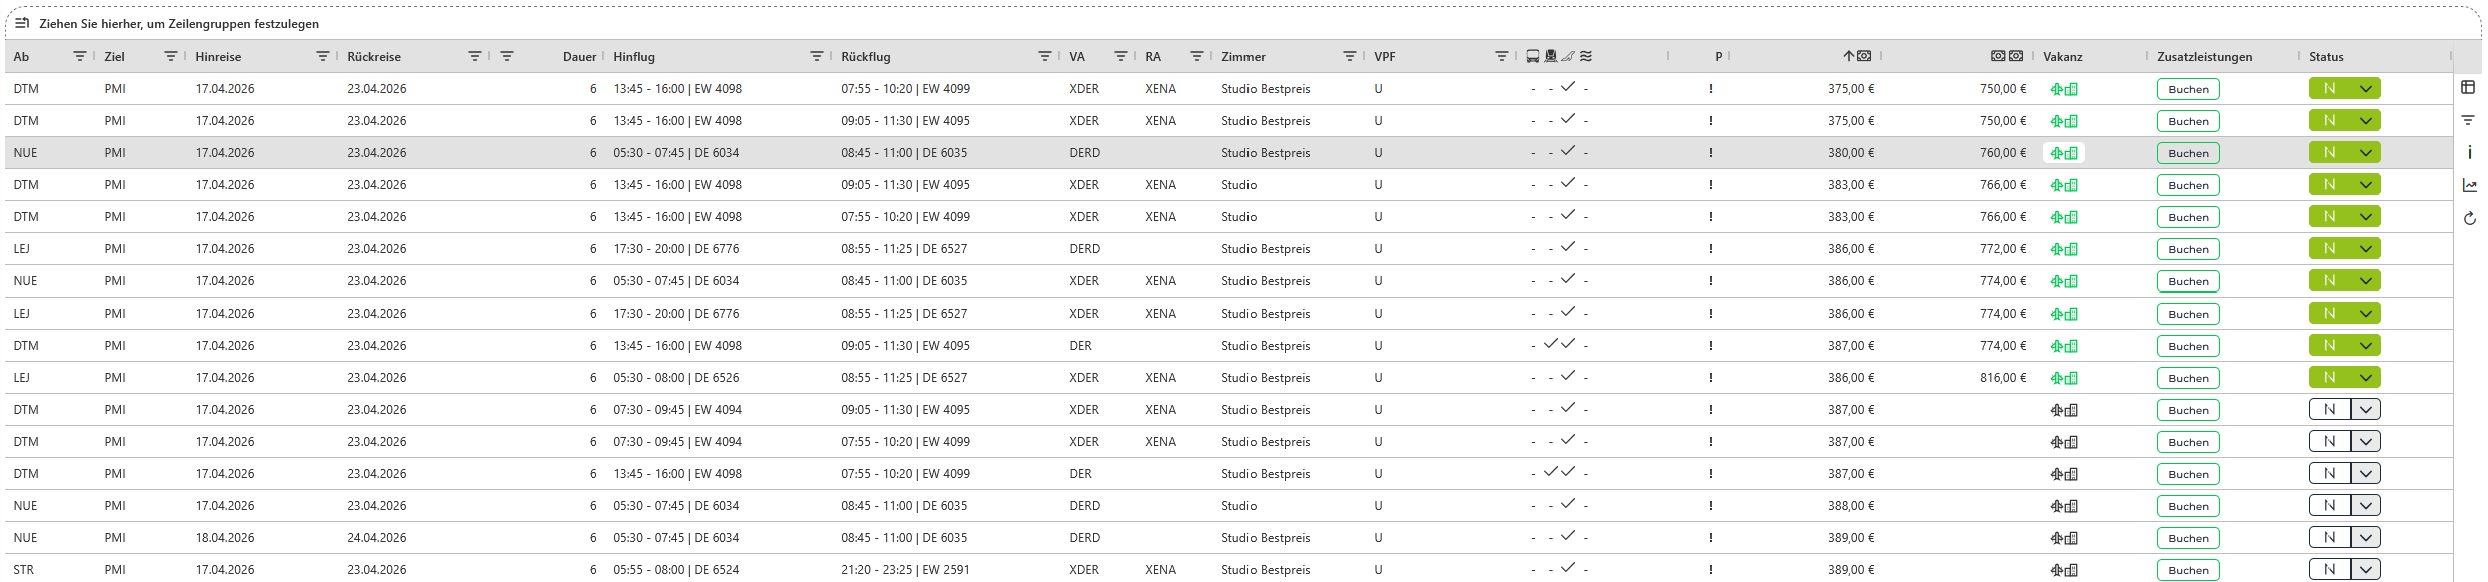Select the cell '05:30 - 08:00 | DE 6526'
2488x582 pixels.
[x=676, y=378]
